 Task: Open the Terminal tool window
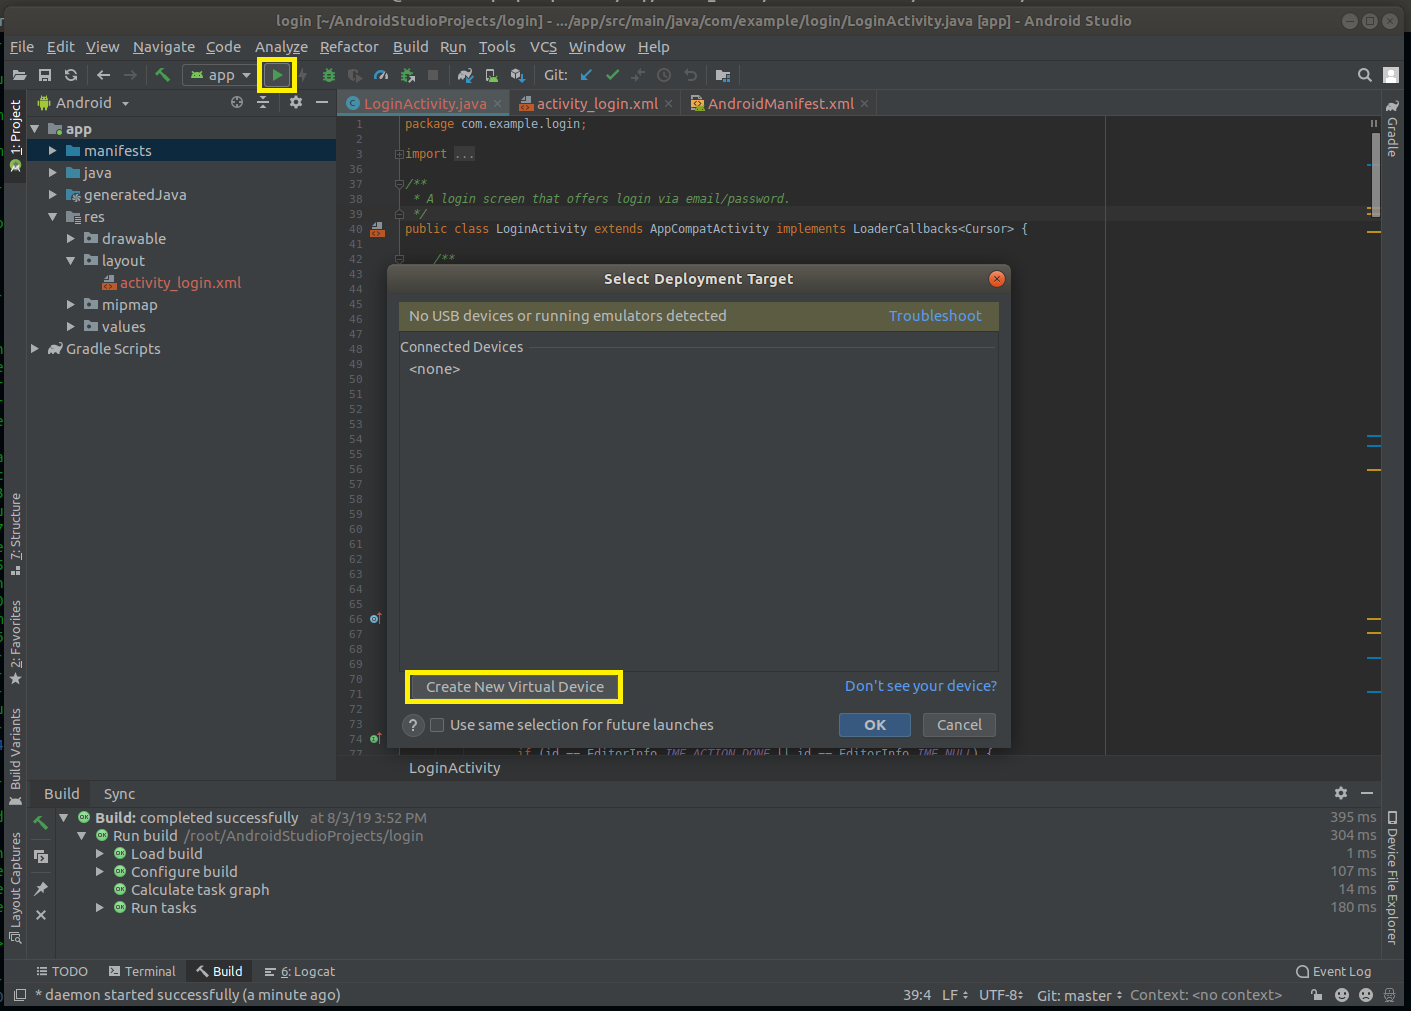tap(142, 971)
